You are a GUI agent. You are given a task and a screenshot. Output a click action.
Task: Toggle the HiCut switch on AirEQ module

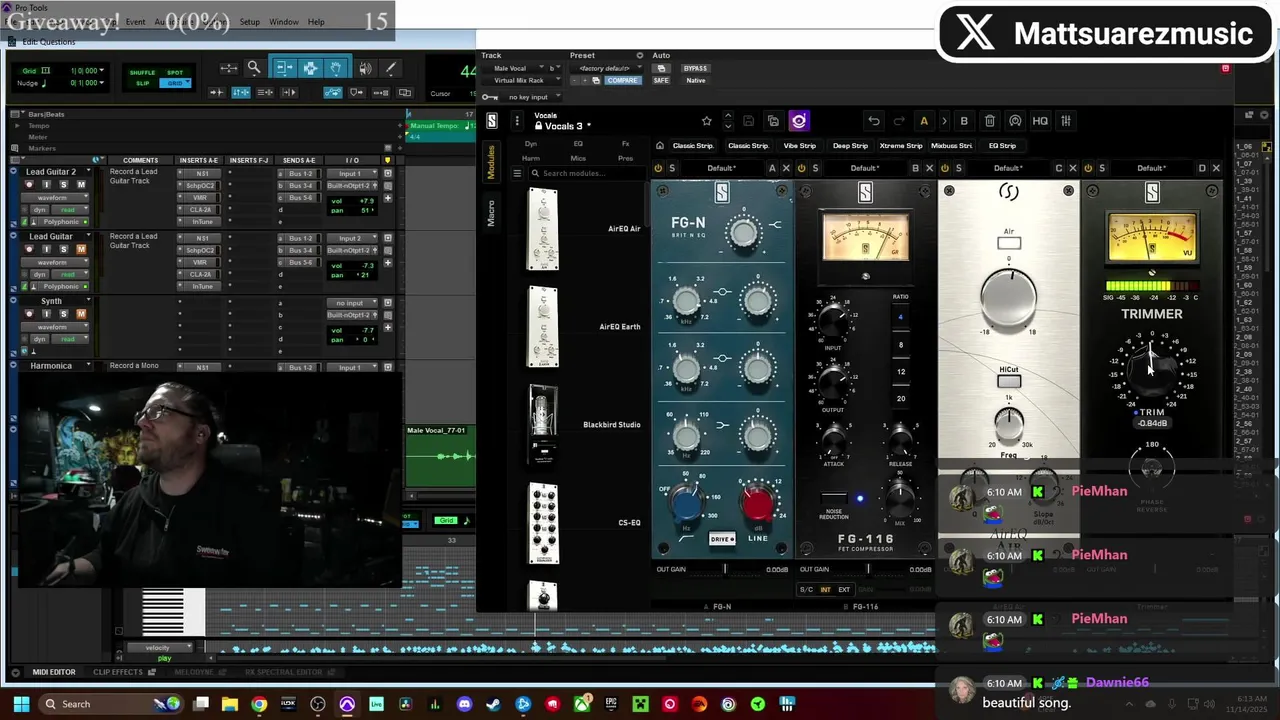coord(1009,381)
